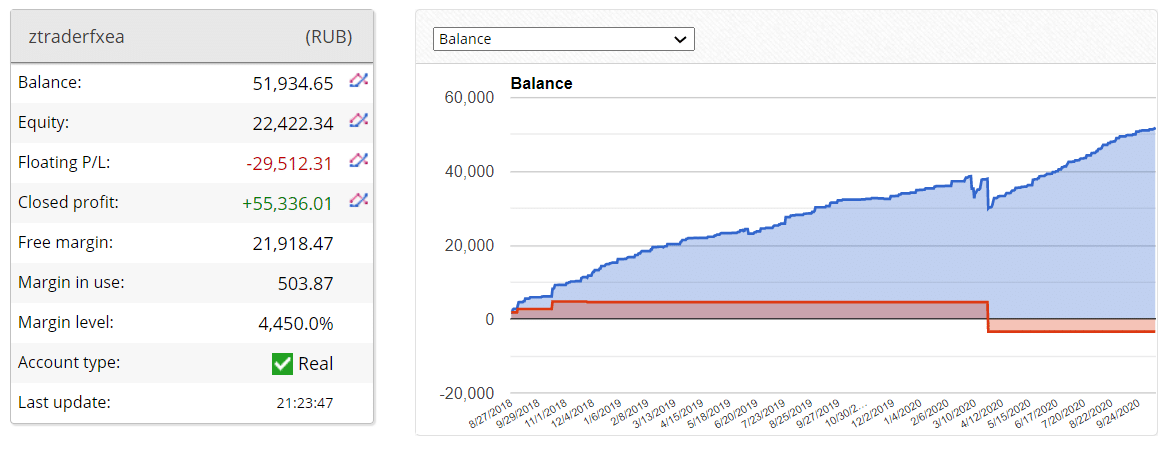Click the red deposit line's step down

point(988,316)
